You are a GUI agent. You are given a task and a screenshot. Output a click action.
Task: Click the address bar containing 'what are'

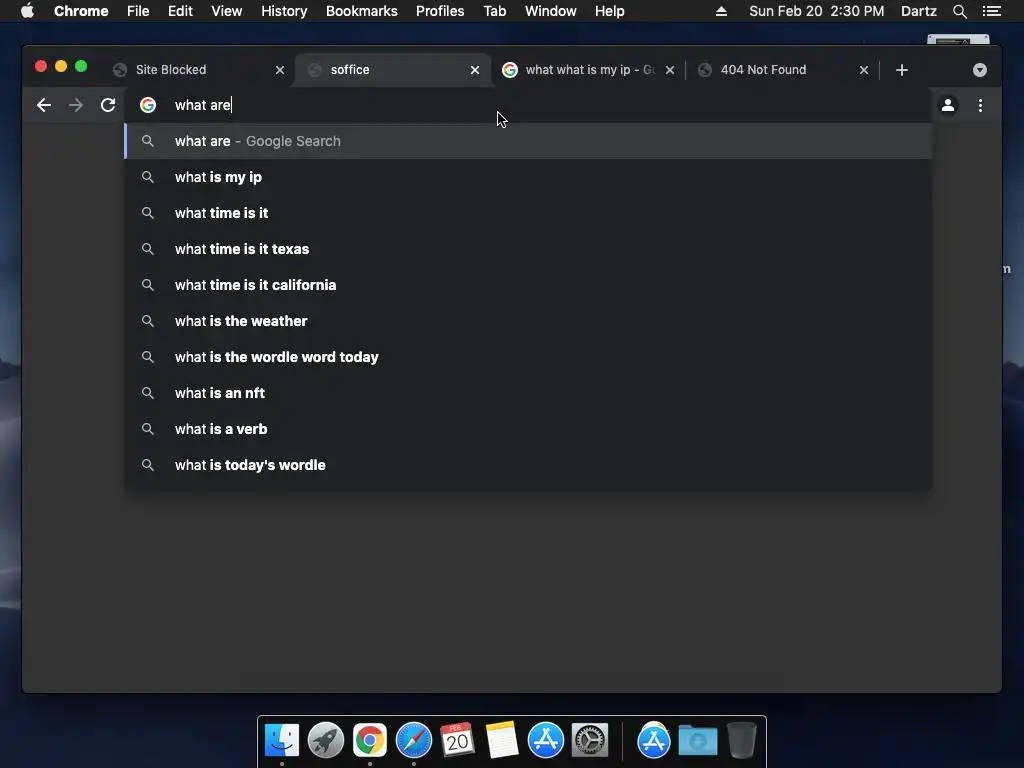(x=528, y=105)
